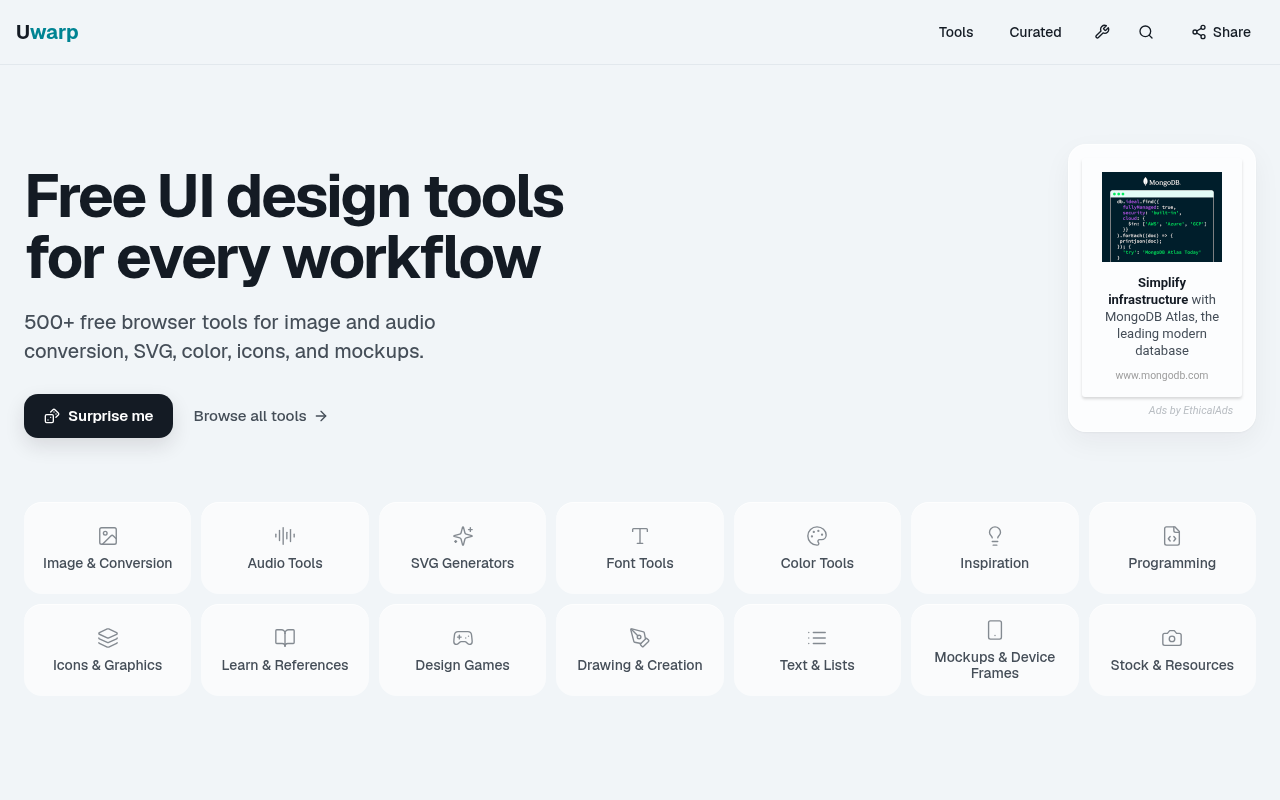This screenshot has height=800, width=1280.
Task: Click the Ads by EthicalAds link
Action: [x=1191, y=411]
